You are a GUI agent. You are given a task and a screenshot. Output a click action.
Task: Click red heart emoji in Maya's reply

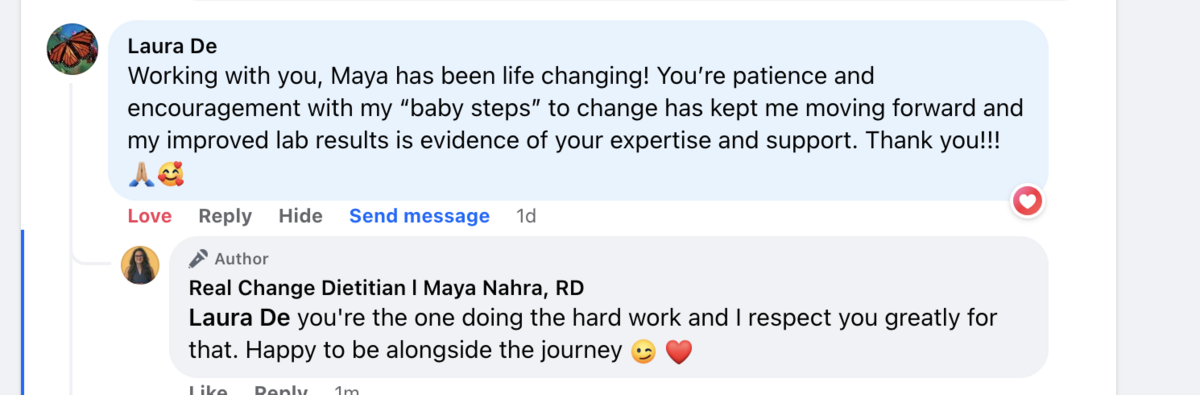pos(678,352)
